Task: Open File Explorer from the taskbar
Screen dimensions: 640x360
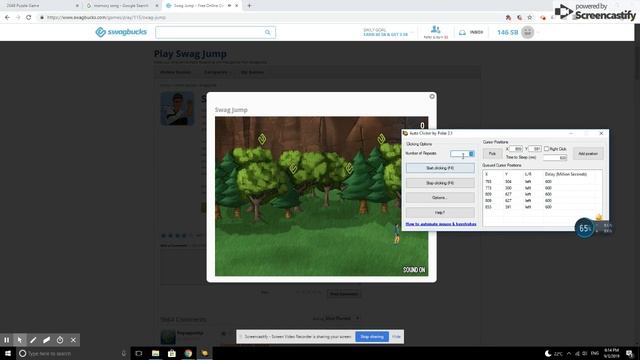Action: pos(156,353)
